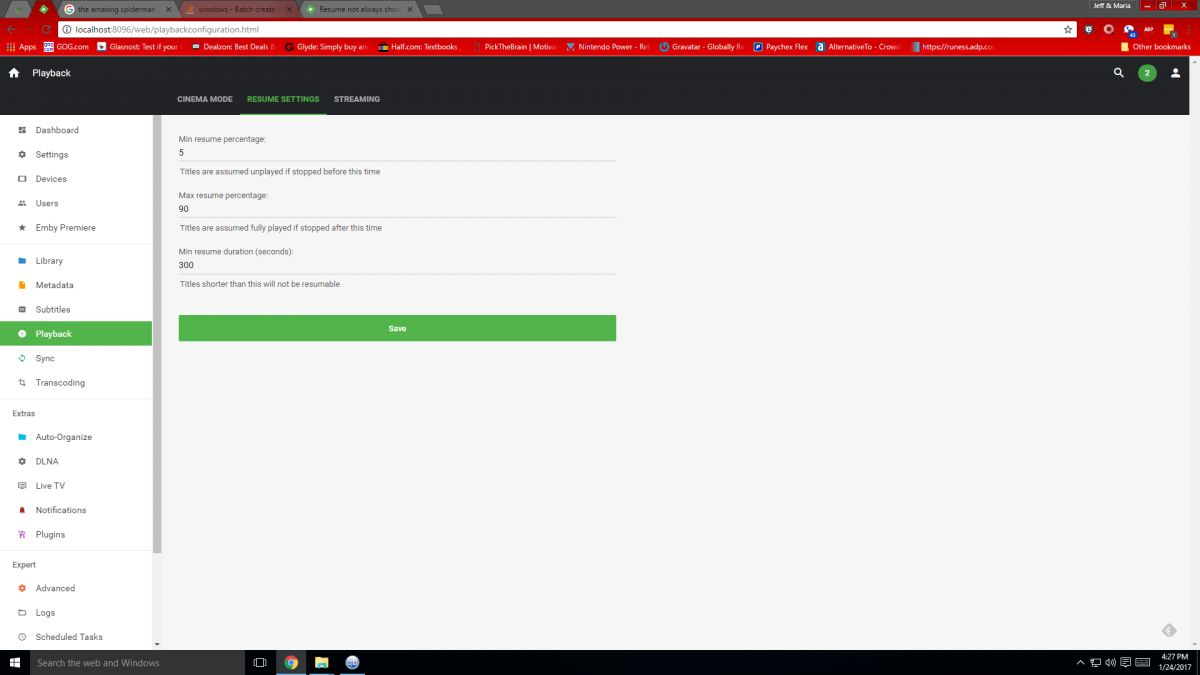Show hidden system tray icons
The width and height of the screenshot is (1200, 675).
1080,662
